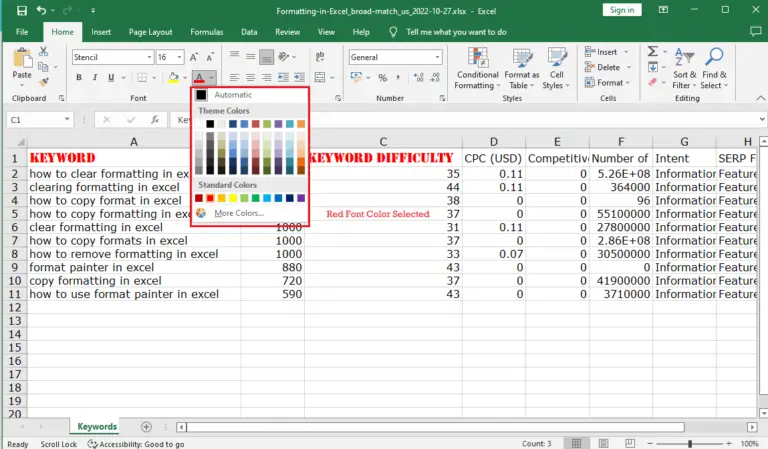This screenshot has width=768, height=449.
Task: Toggle Align Left horizontal alignment
Action: 235,77
